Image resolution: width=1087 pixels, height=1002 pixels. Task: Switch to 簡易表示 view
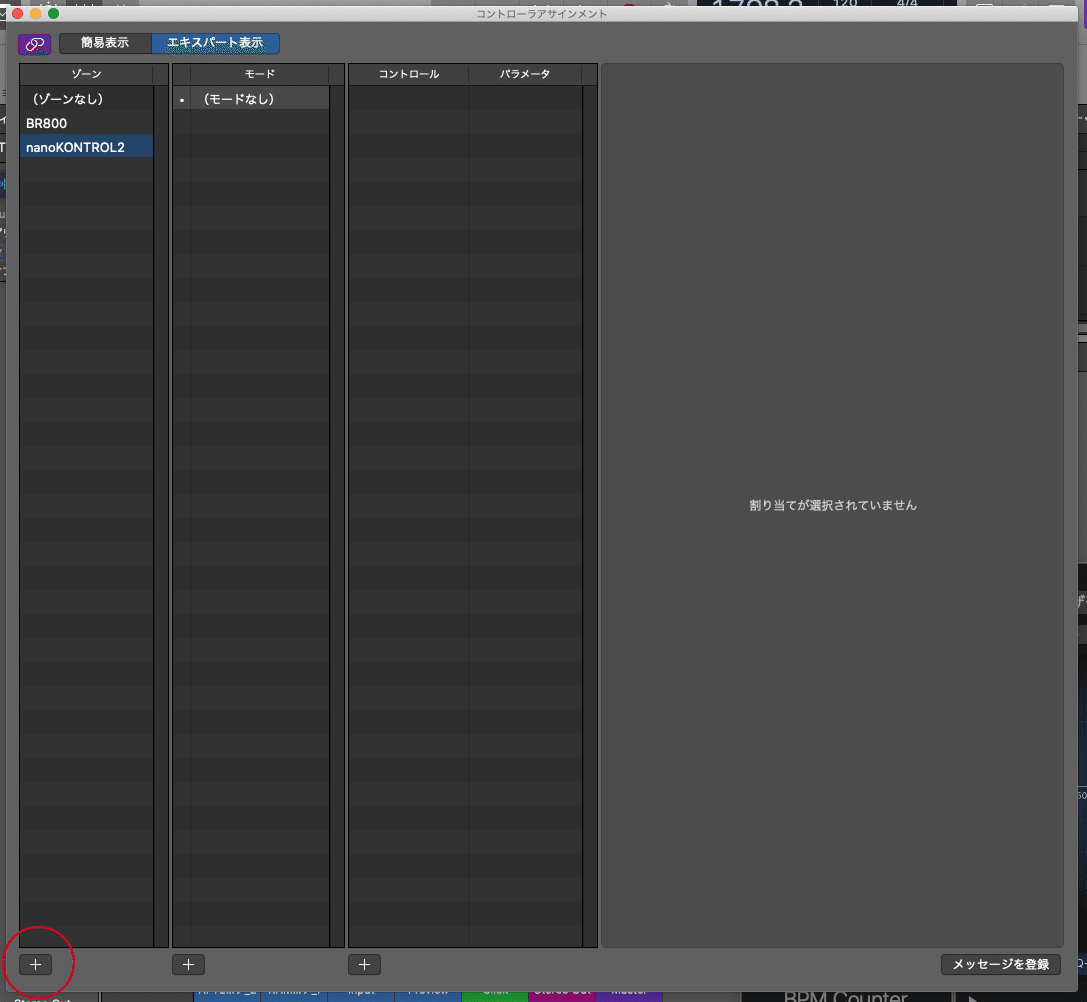pyautogui.click(x=105, y=43)
